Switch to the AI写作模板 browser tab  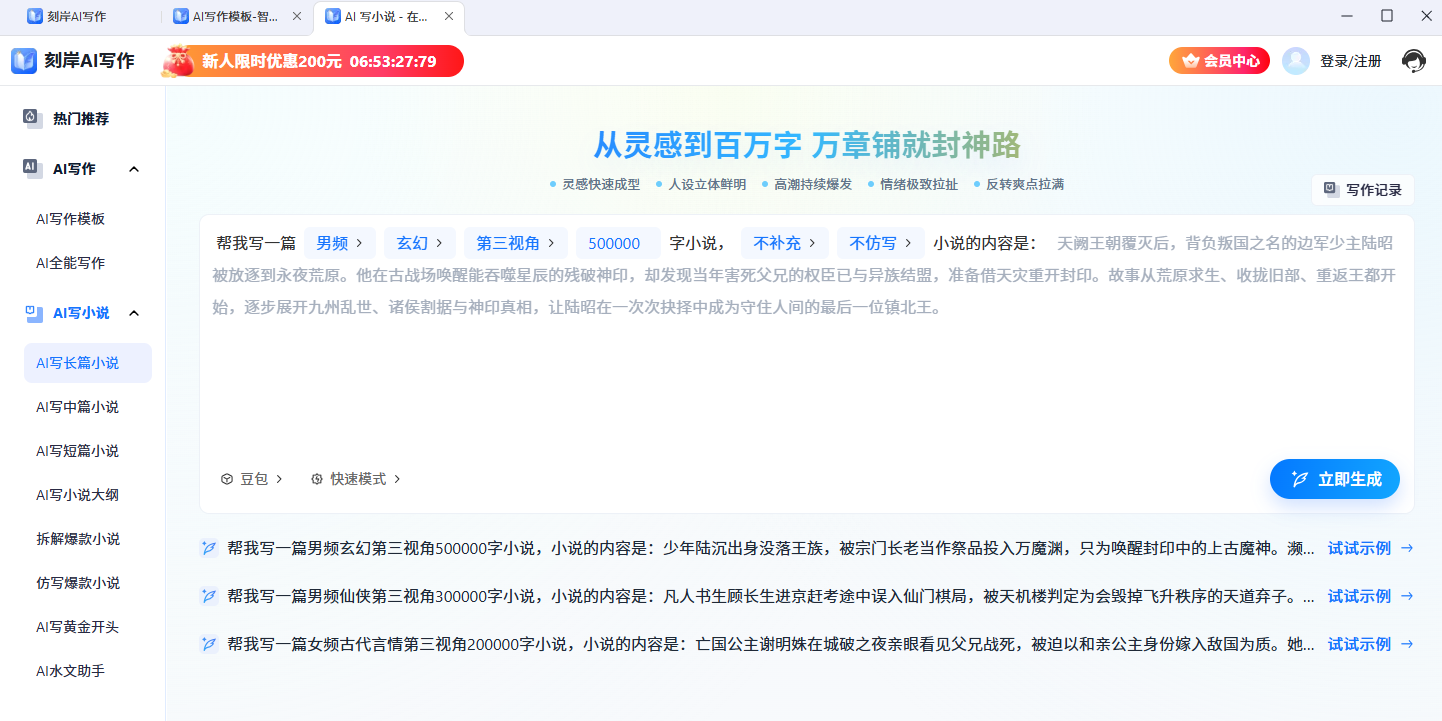[x=236, y=16]
